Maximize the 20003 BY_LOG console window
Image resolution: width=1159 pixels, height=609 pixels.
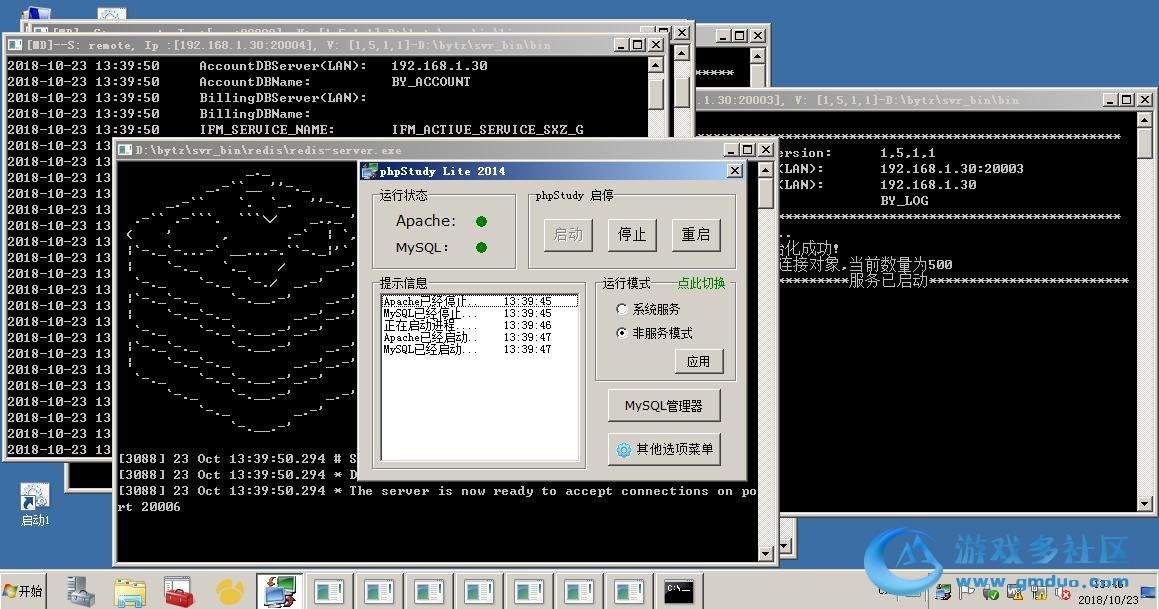[x=1126, y=100]
